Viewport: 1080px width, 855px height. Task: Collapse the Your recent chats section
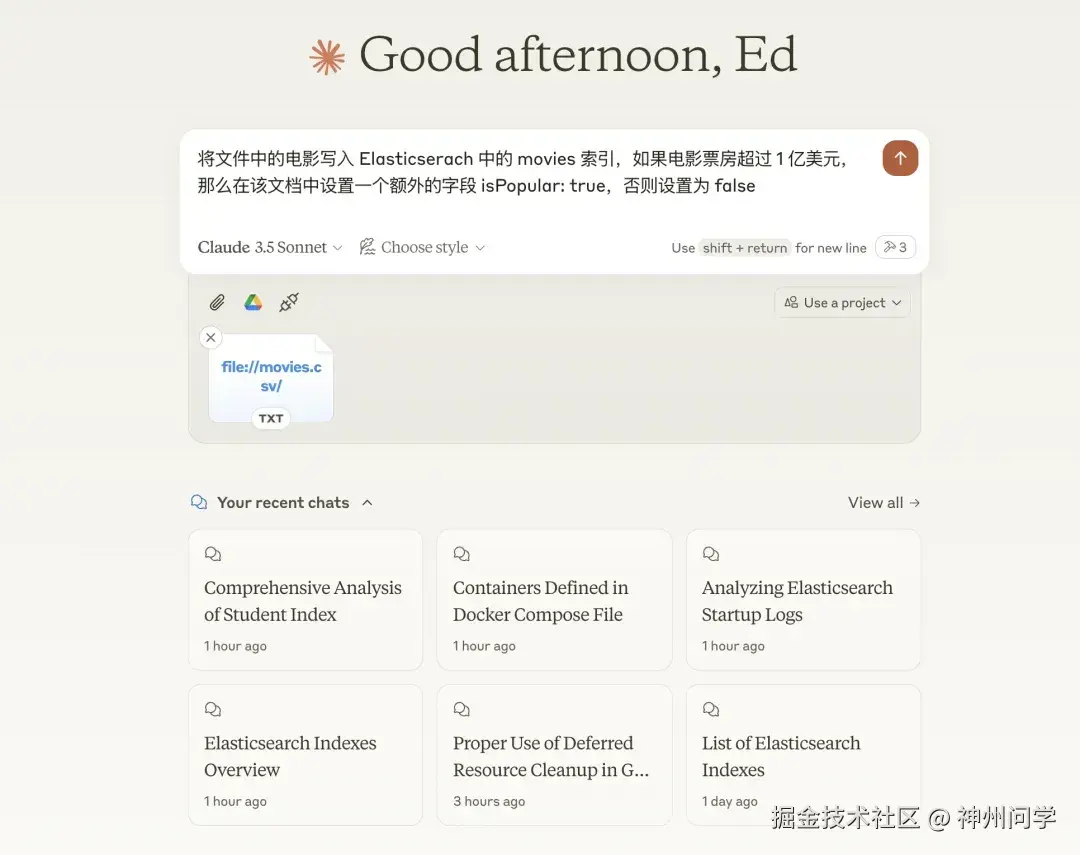(367, 502)
